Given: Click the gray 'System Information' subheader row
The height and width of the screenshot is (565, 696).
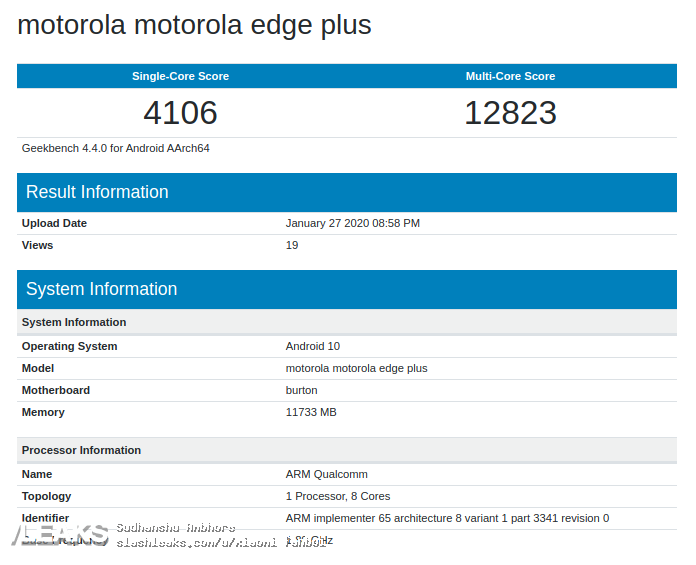Looking at the screenshot, I should 347,322.
